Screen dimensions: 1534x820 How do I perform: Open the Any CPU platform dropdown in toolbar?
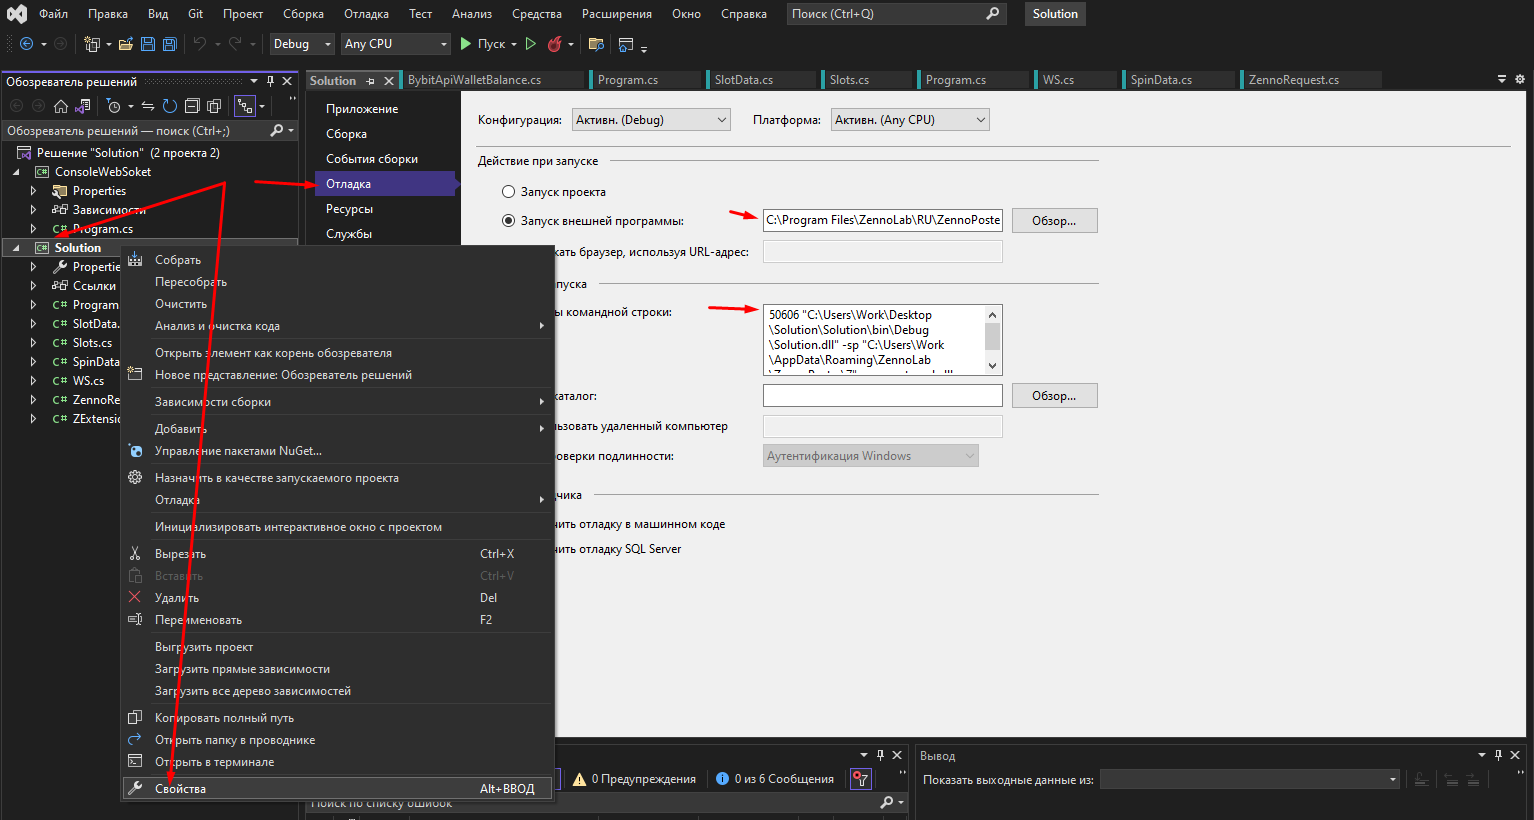tap(396, 44)
